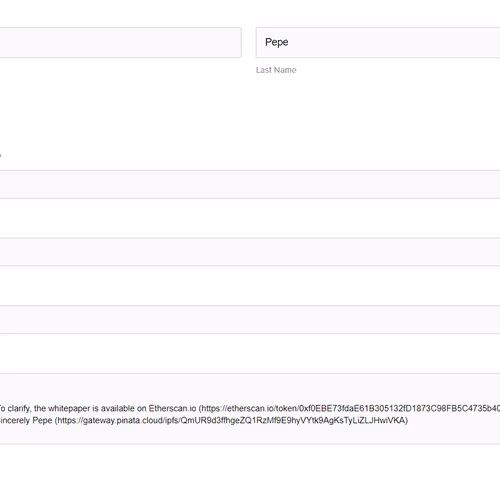Click the Last Name field containing Pepe
The width and height of the screenshot is (500, 500).
click(x=378, y=43)
